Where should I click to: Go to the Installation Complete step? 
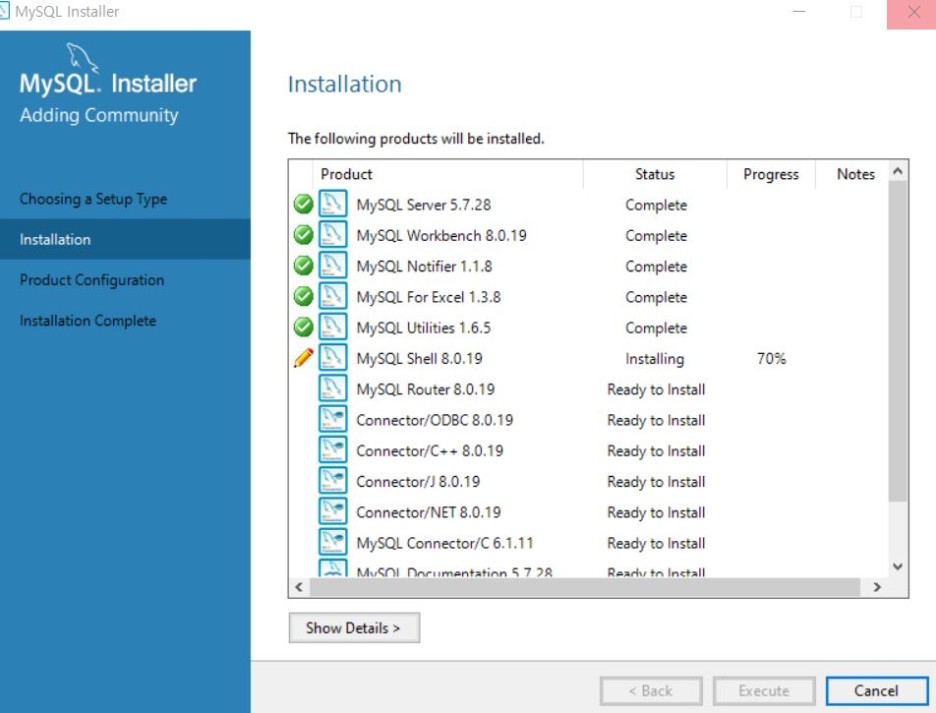[88, 321]
